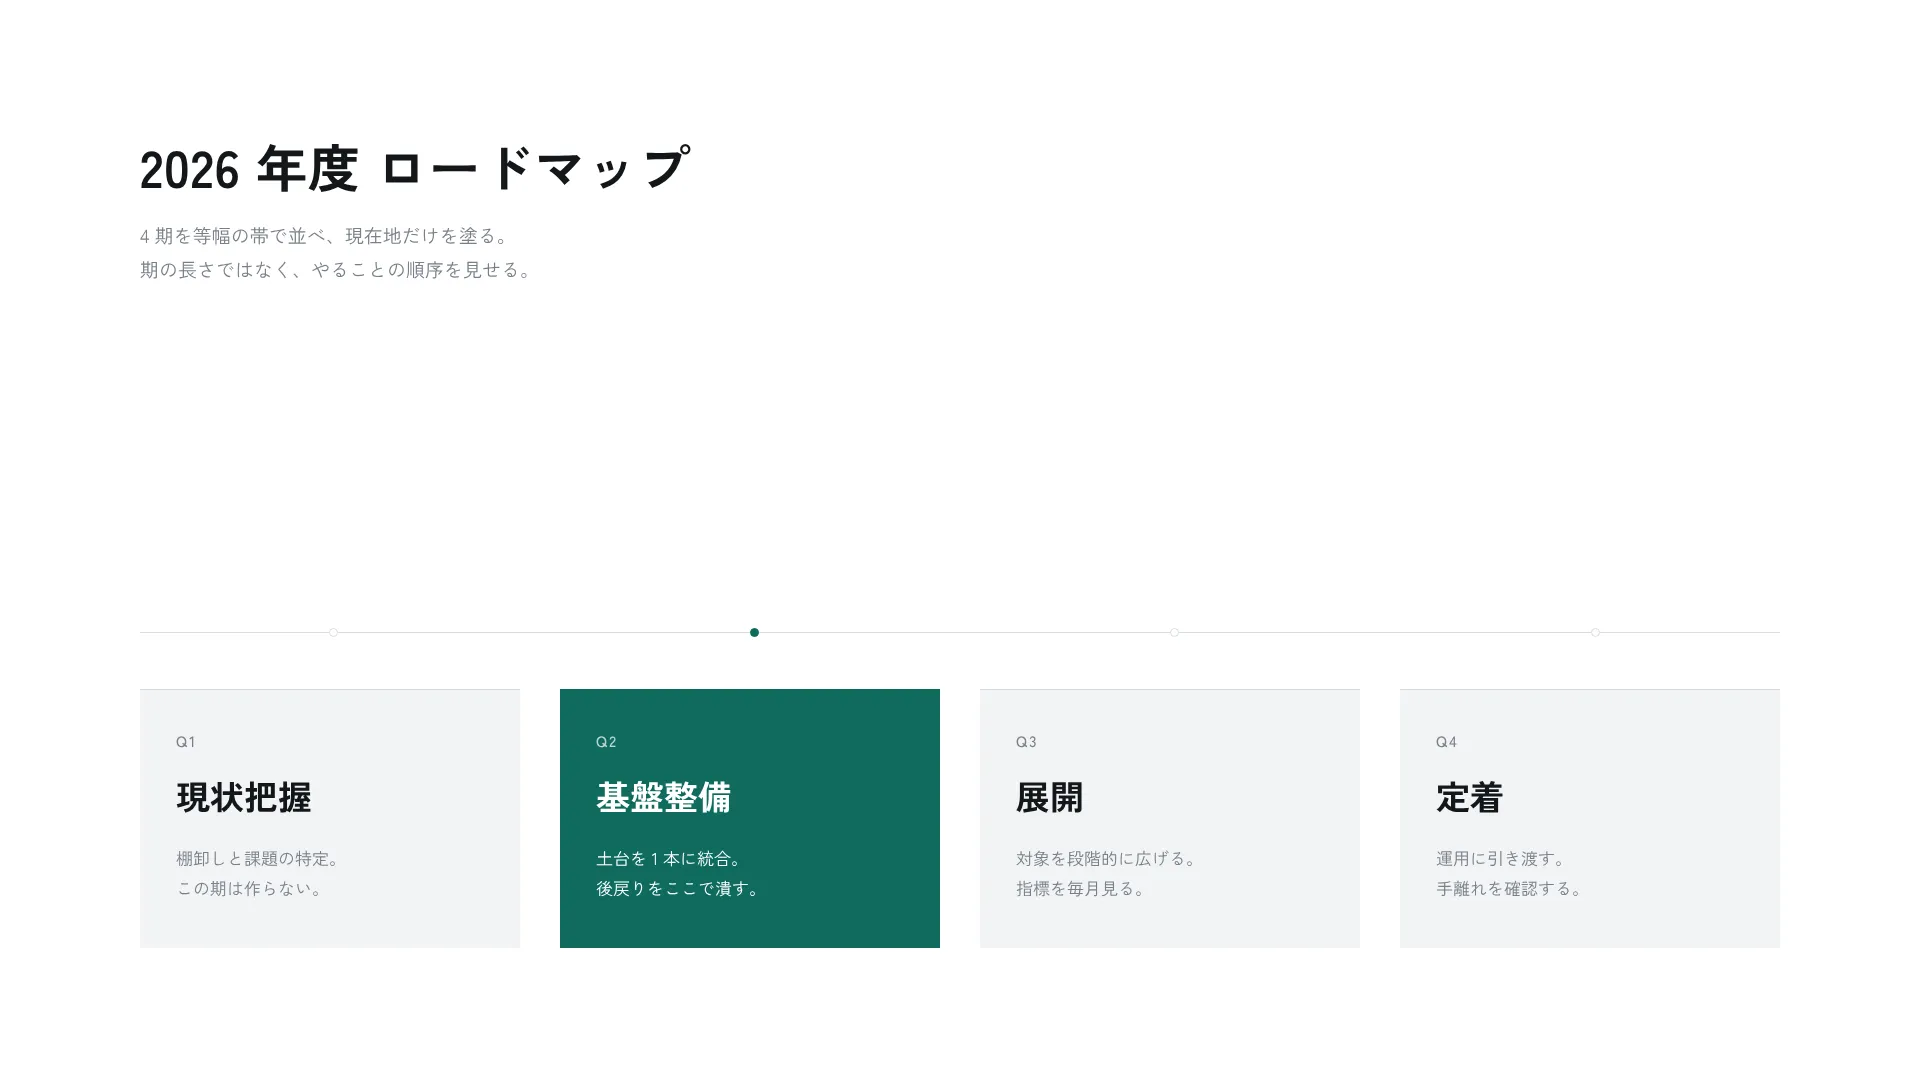Click the line 期の長さではなく、やることの順序を見せる。
The width and height of the screenshot is (1920, 1080).
point(337,270)
